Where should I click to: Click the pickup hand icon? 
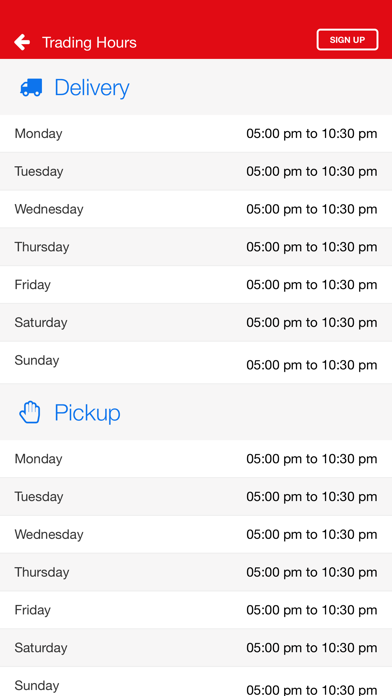coord(30,412)
